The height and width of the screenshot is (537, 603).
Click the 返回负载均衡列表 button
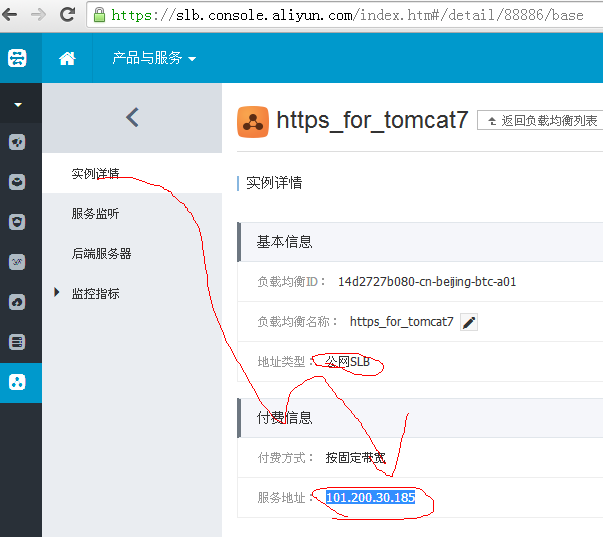(x=540, y=121)
